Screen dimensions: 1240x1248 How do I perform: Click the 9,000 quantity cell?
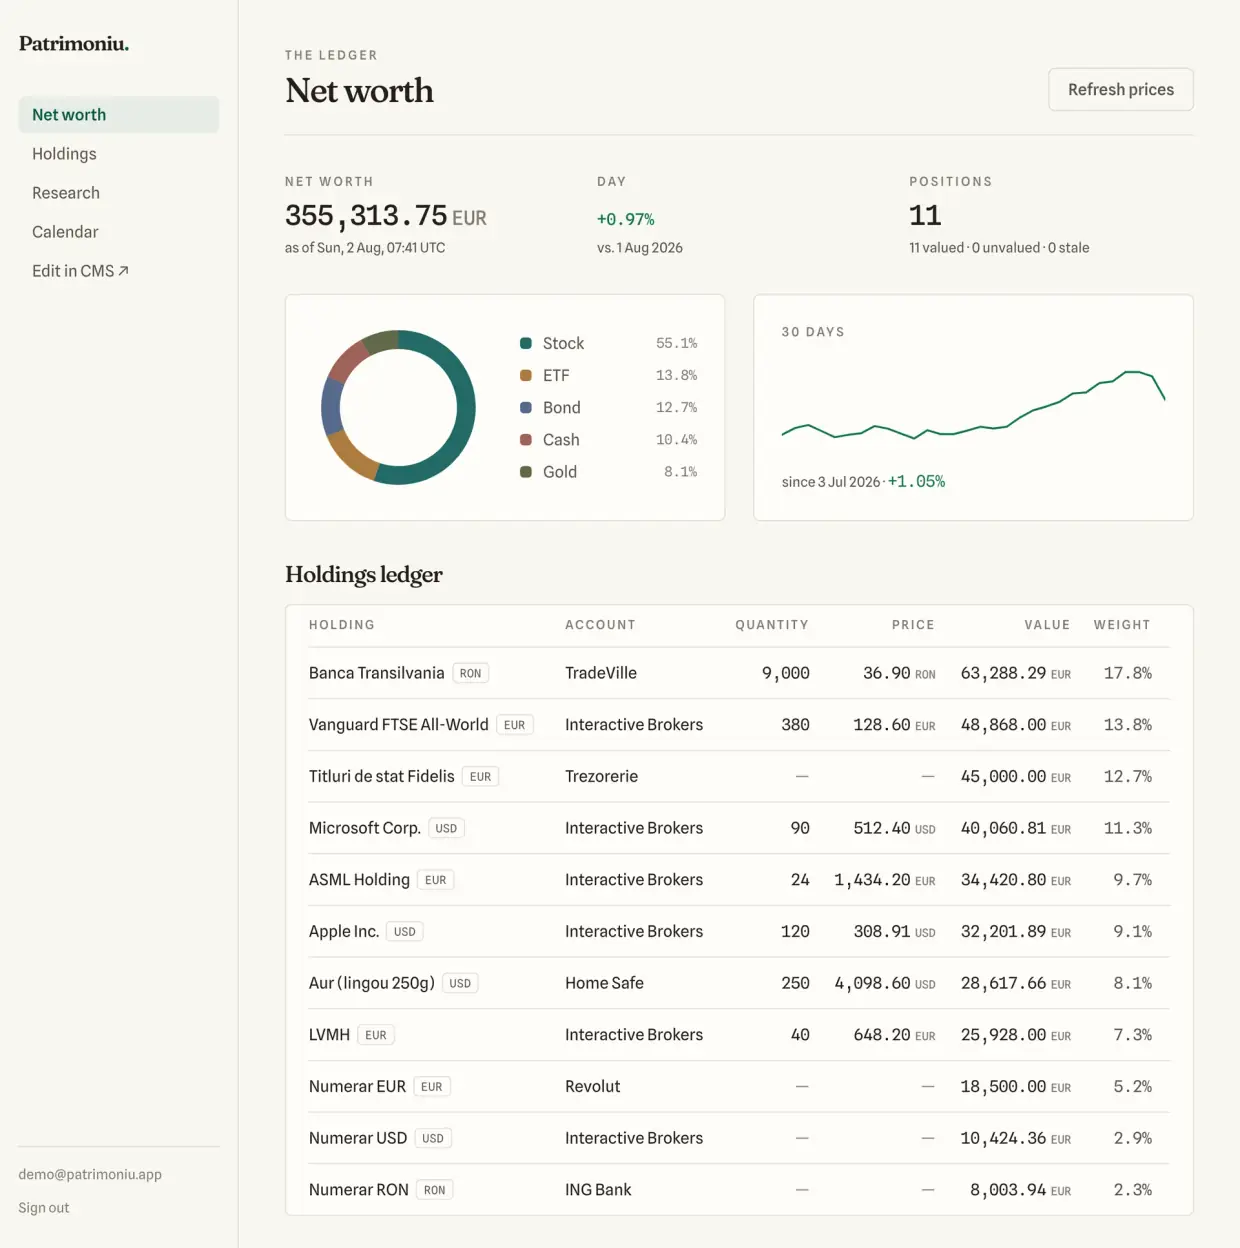[786, 673]
